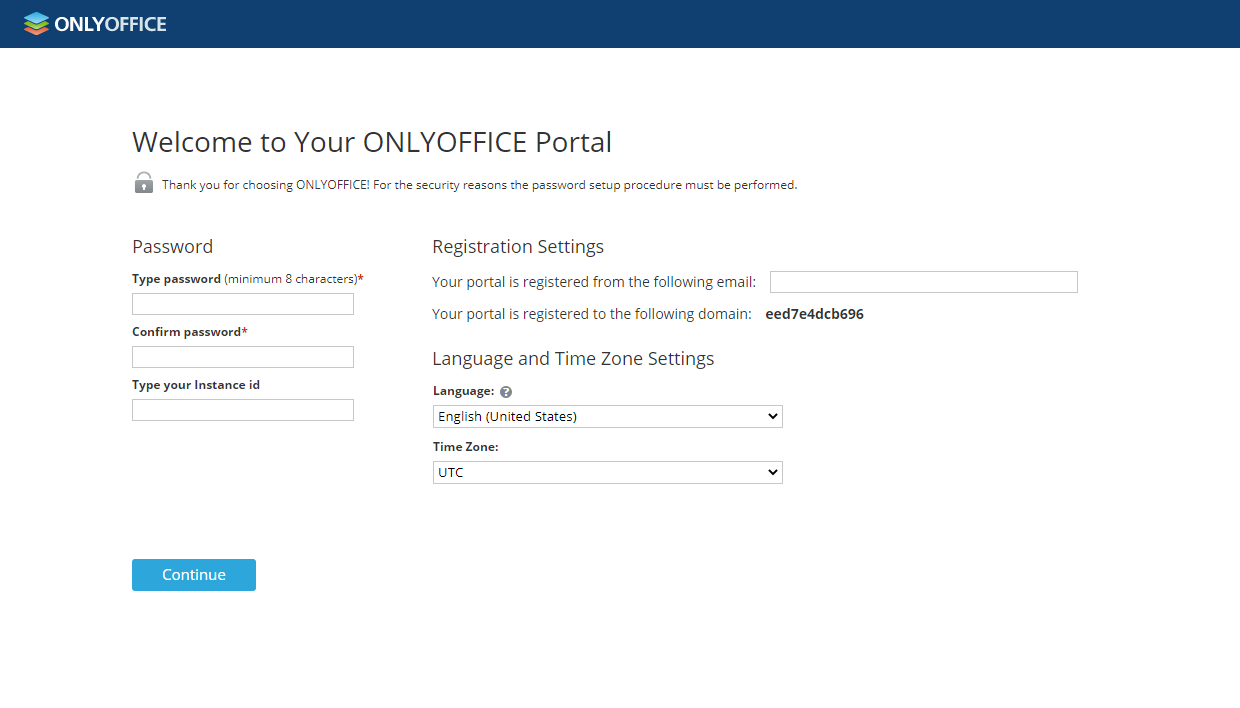Click the registration email input field

click(923, 281)
